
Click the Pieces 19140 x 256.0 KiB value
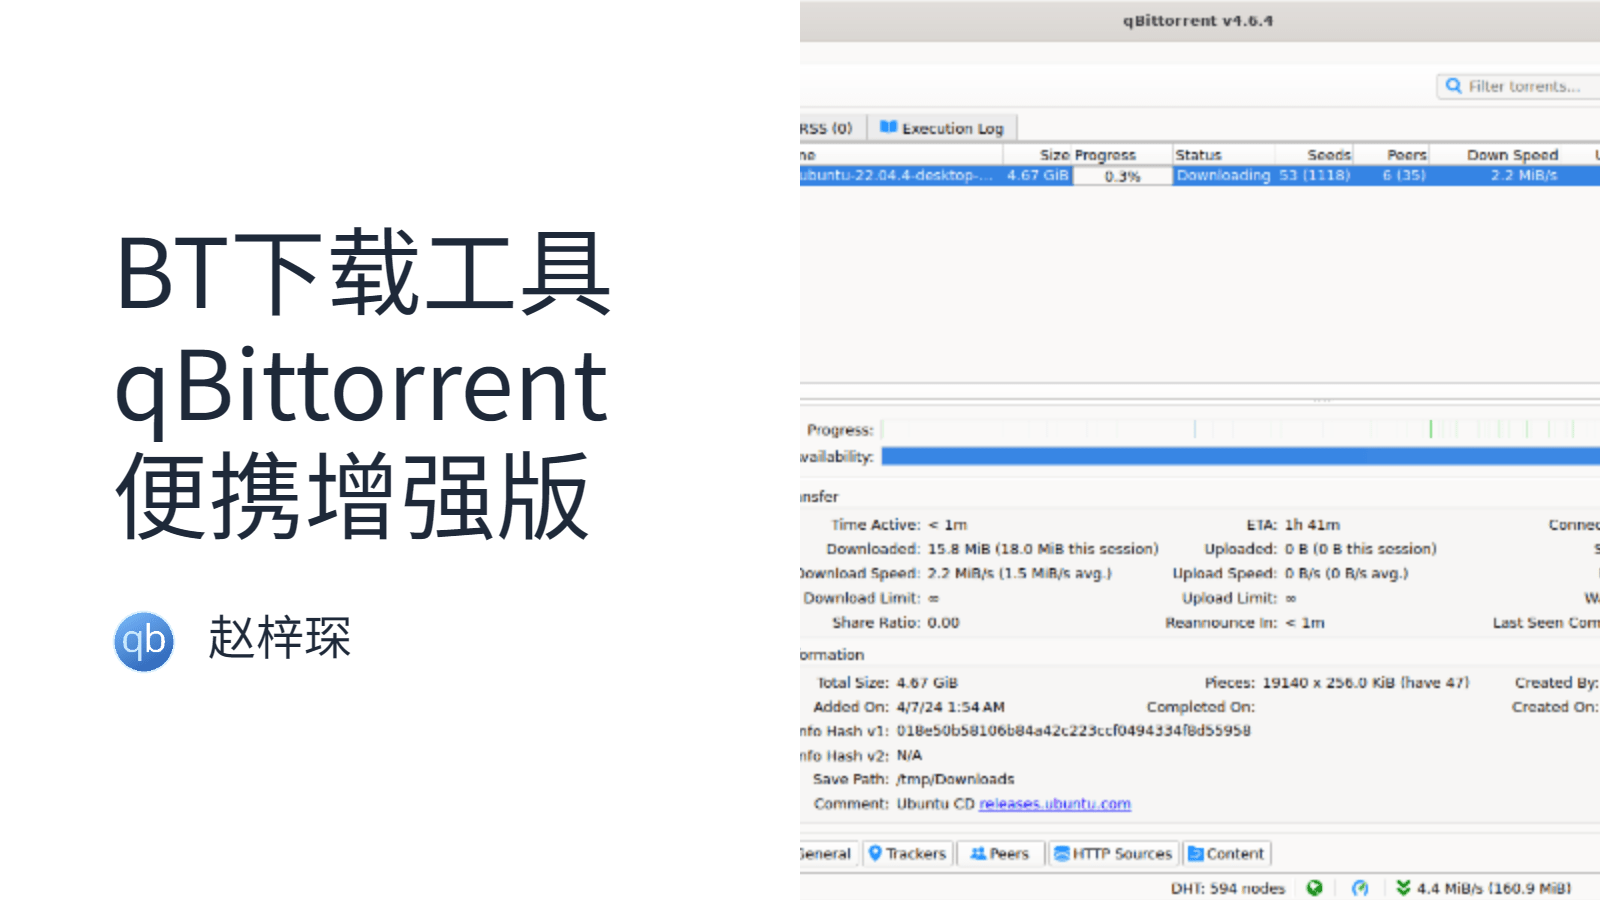point(1366,683)
